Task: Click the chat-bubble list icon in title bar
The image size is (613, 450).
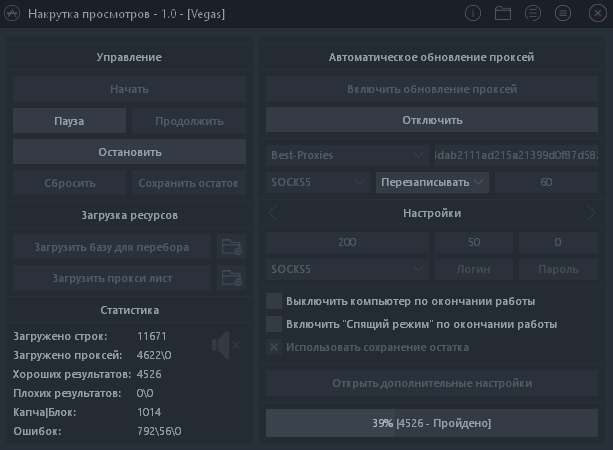Action: pyautogui.click(x=533, y=13)
